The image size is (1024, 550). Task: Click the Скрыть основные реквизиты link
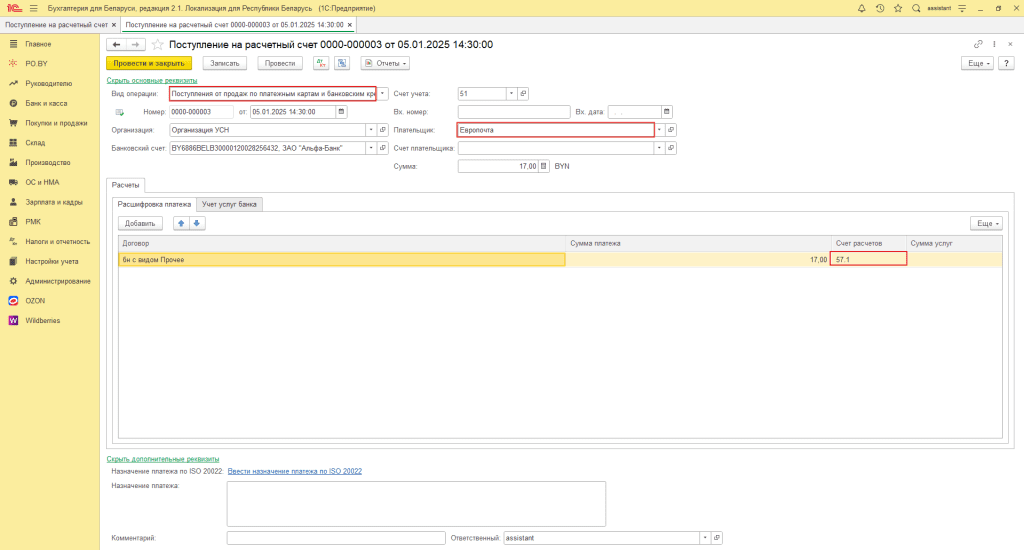(151, 80)
